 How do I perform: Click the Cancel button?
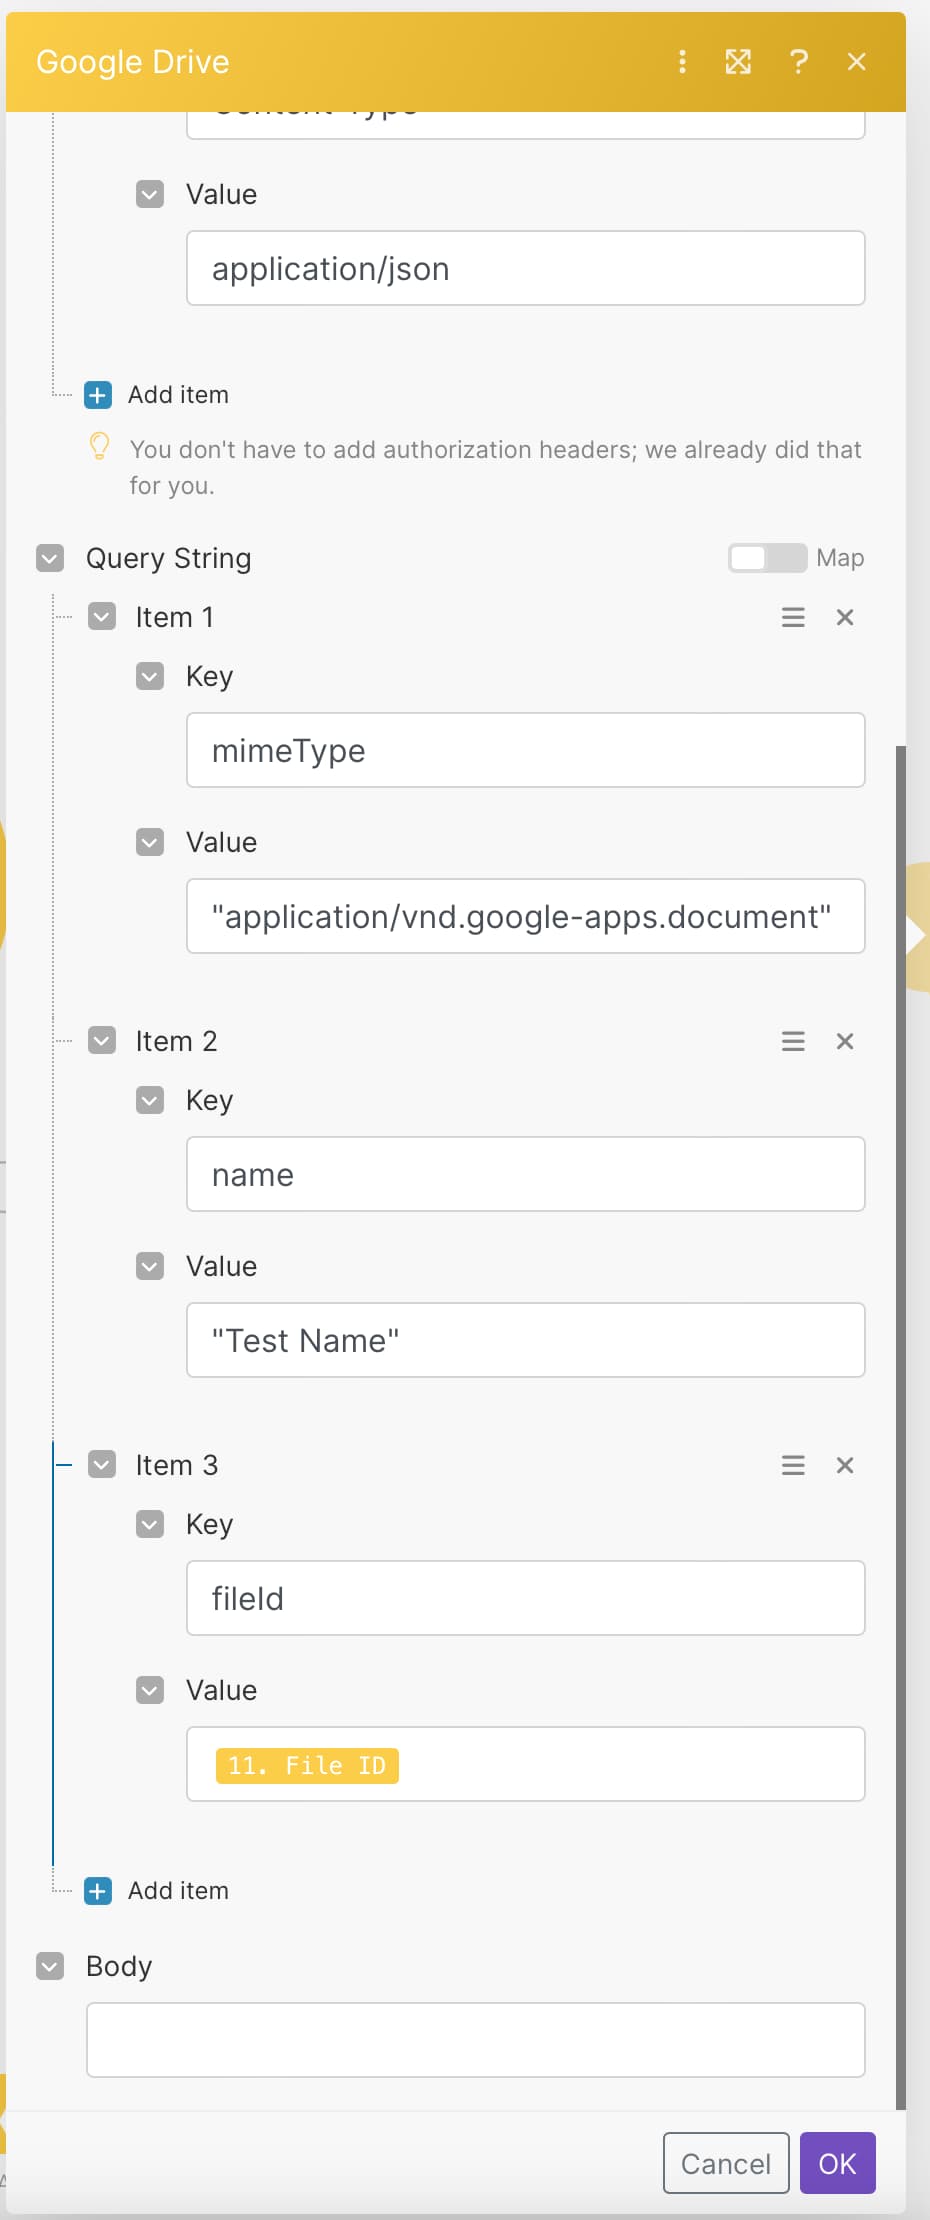726,2163
